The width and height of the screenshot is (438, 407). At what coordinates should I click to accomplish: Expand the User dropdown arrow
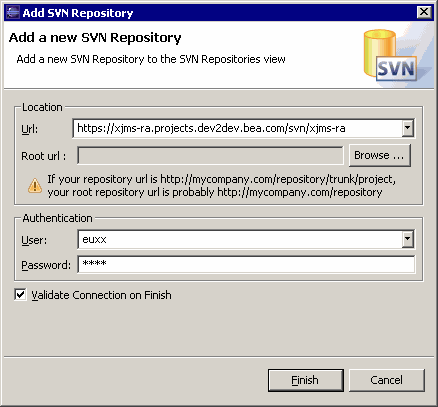point(408,239)
